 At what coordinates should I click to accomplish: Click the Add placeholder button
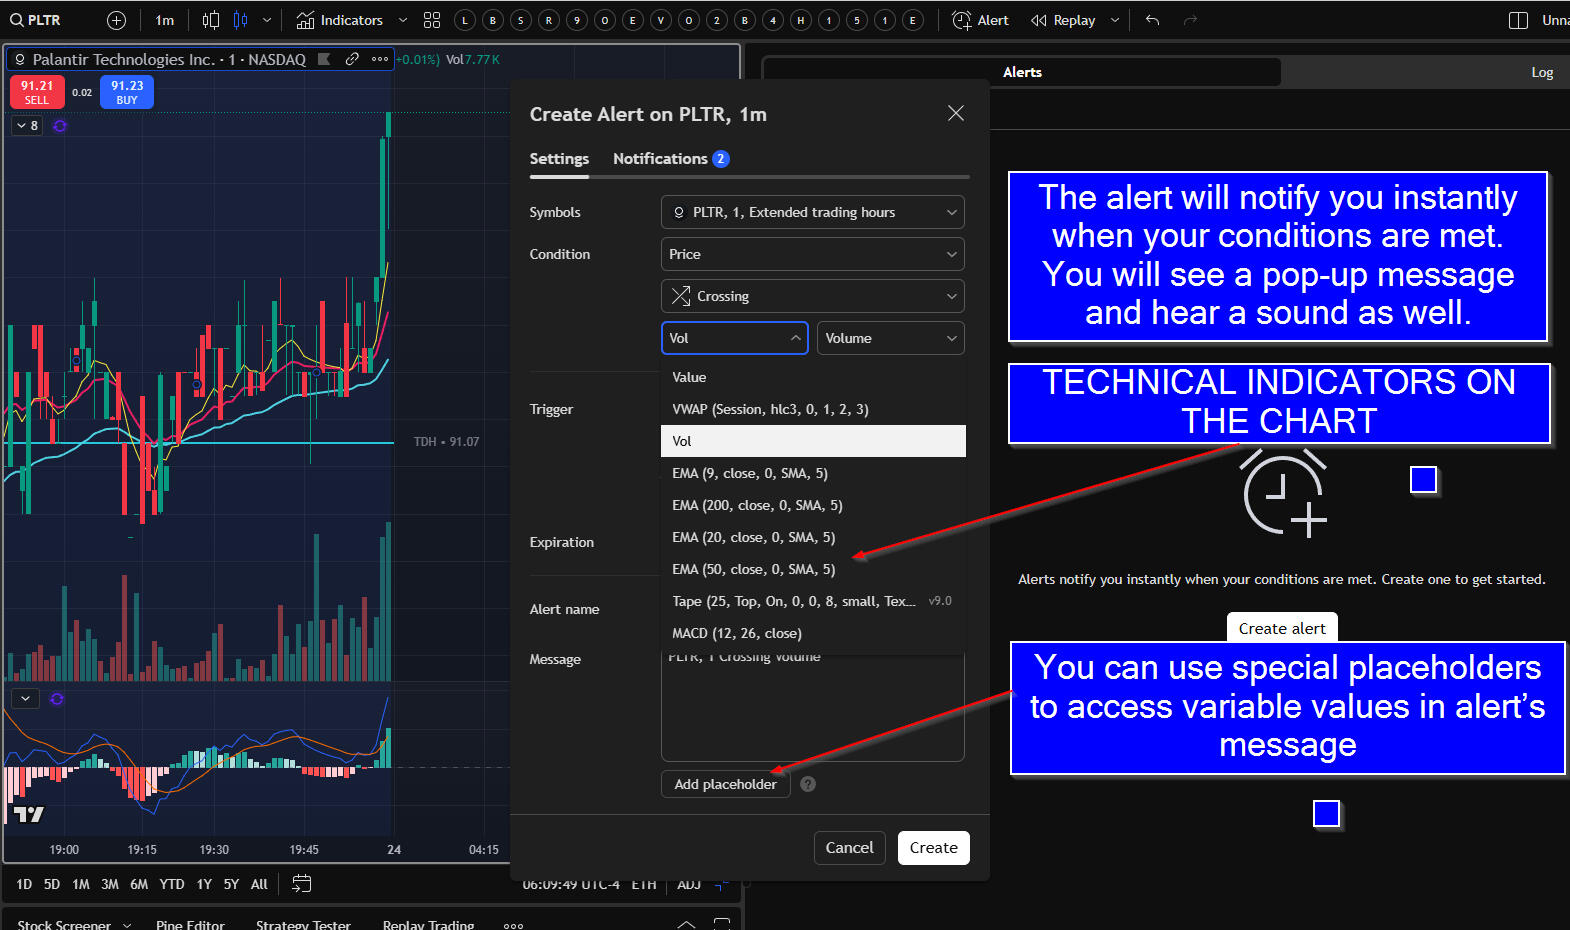point(725,784)
